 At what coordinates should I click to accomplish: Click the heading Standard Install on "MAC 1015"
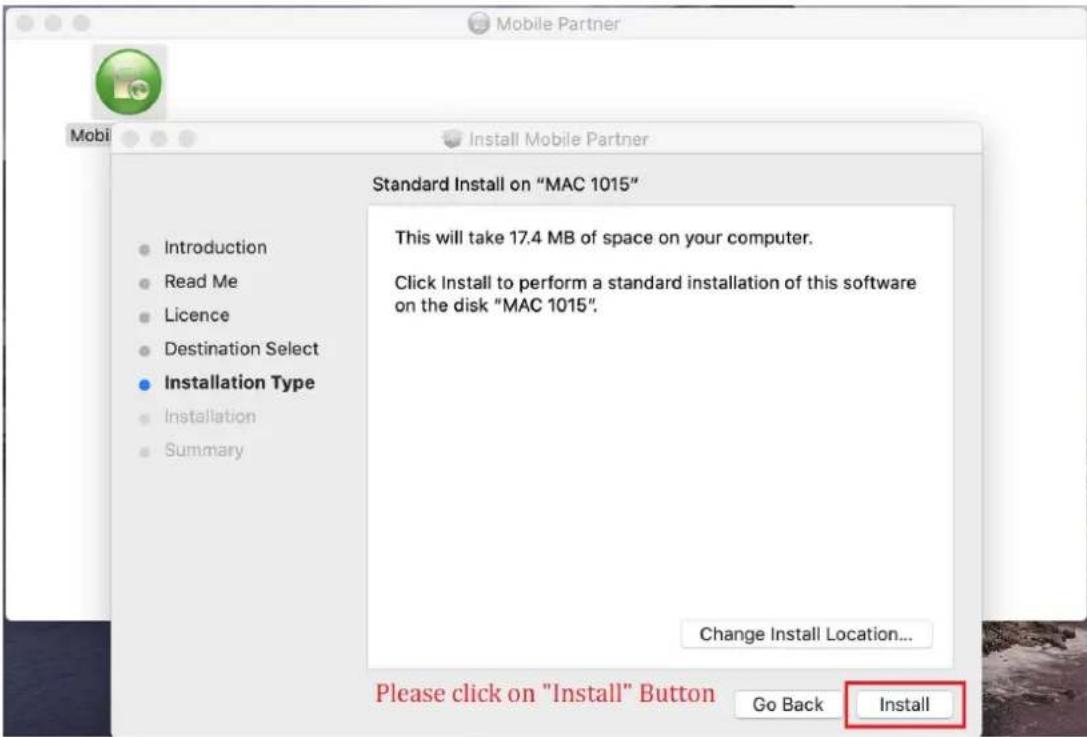(505, 185)
